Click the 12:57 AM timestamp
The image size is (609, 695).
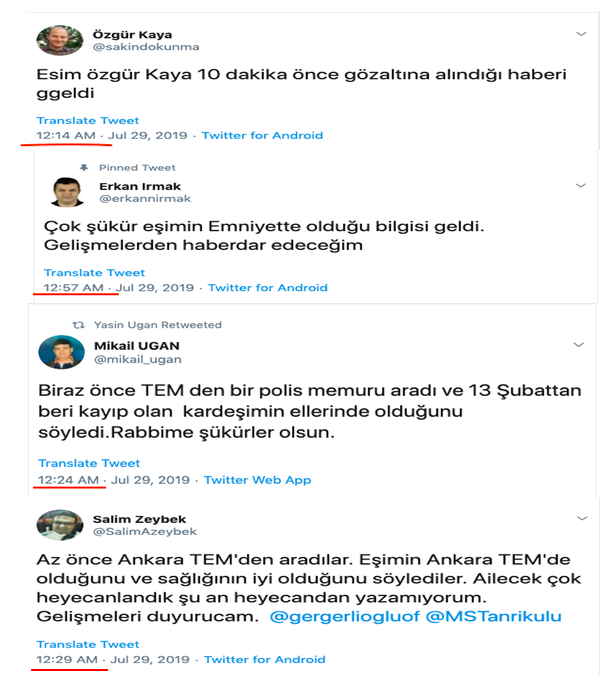pos(74,288)
